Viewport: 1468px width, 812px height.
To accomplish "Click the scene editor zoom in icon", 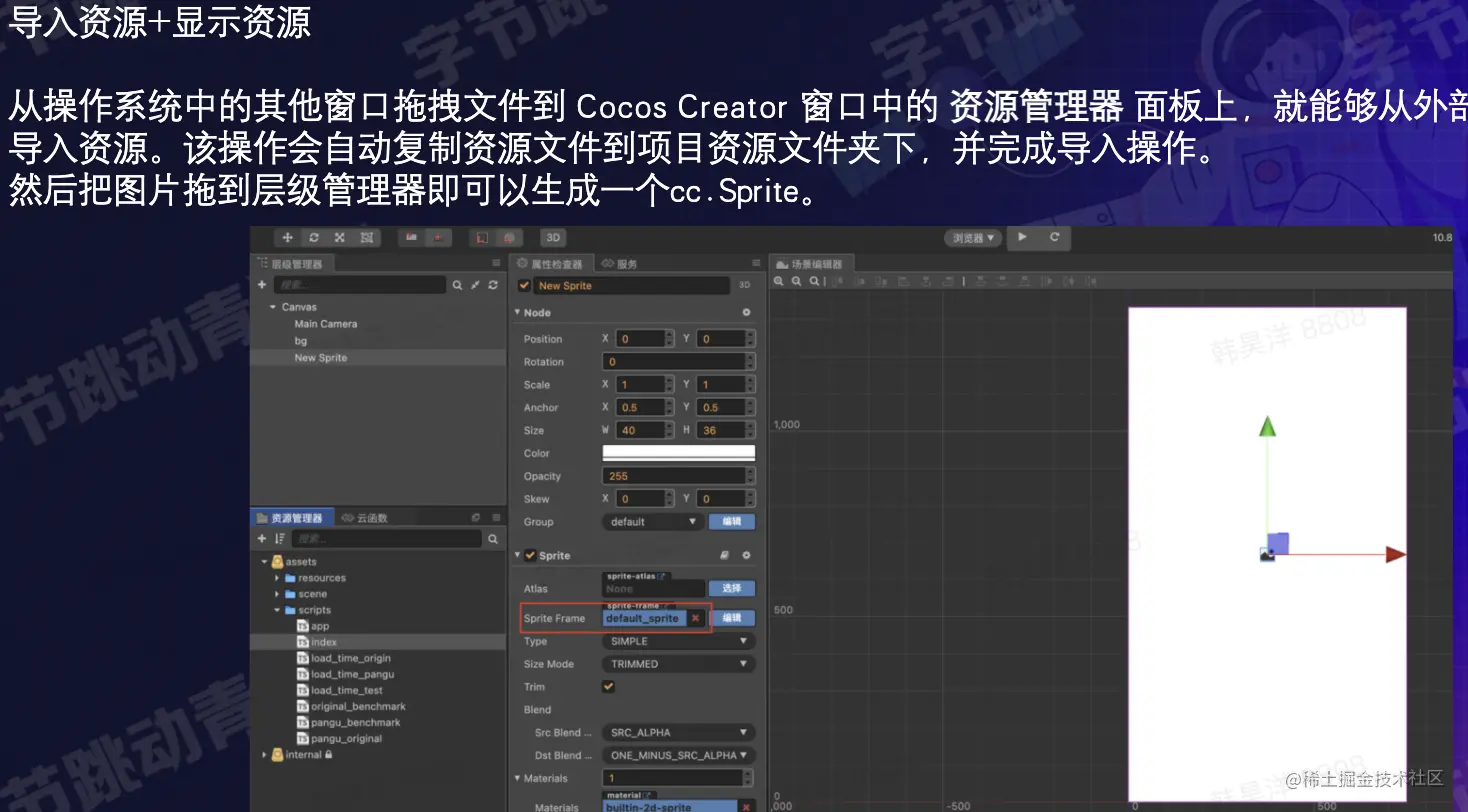I will [779, 282].
